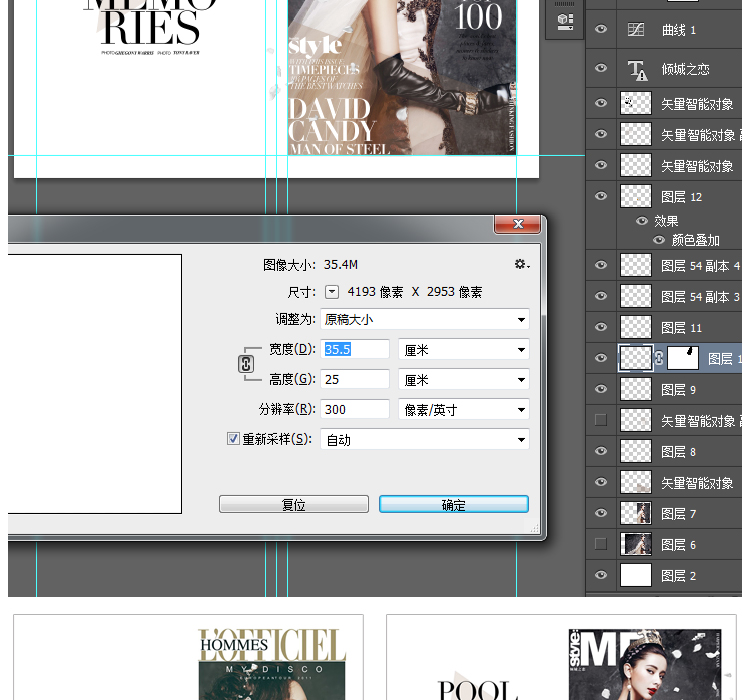Viewport: 750px width, 700px height.
Task: Uncheck the 重新采样 resample checkbox
Action: point(234,439)
